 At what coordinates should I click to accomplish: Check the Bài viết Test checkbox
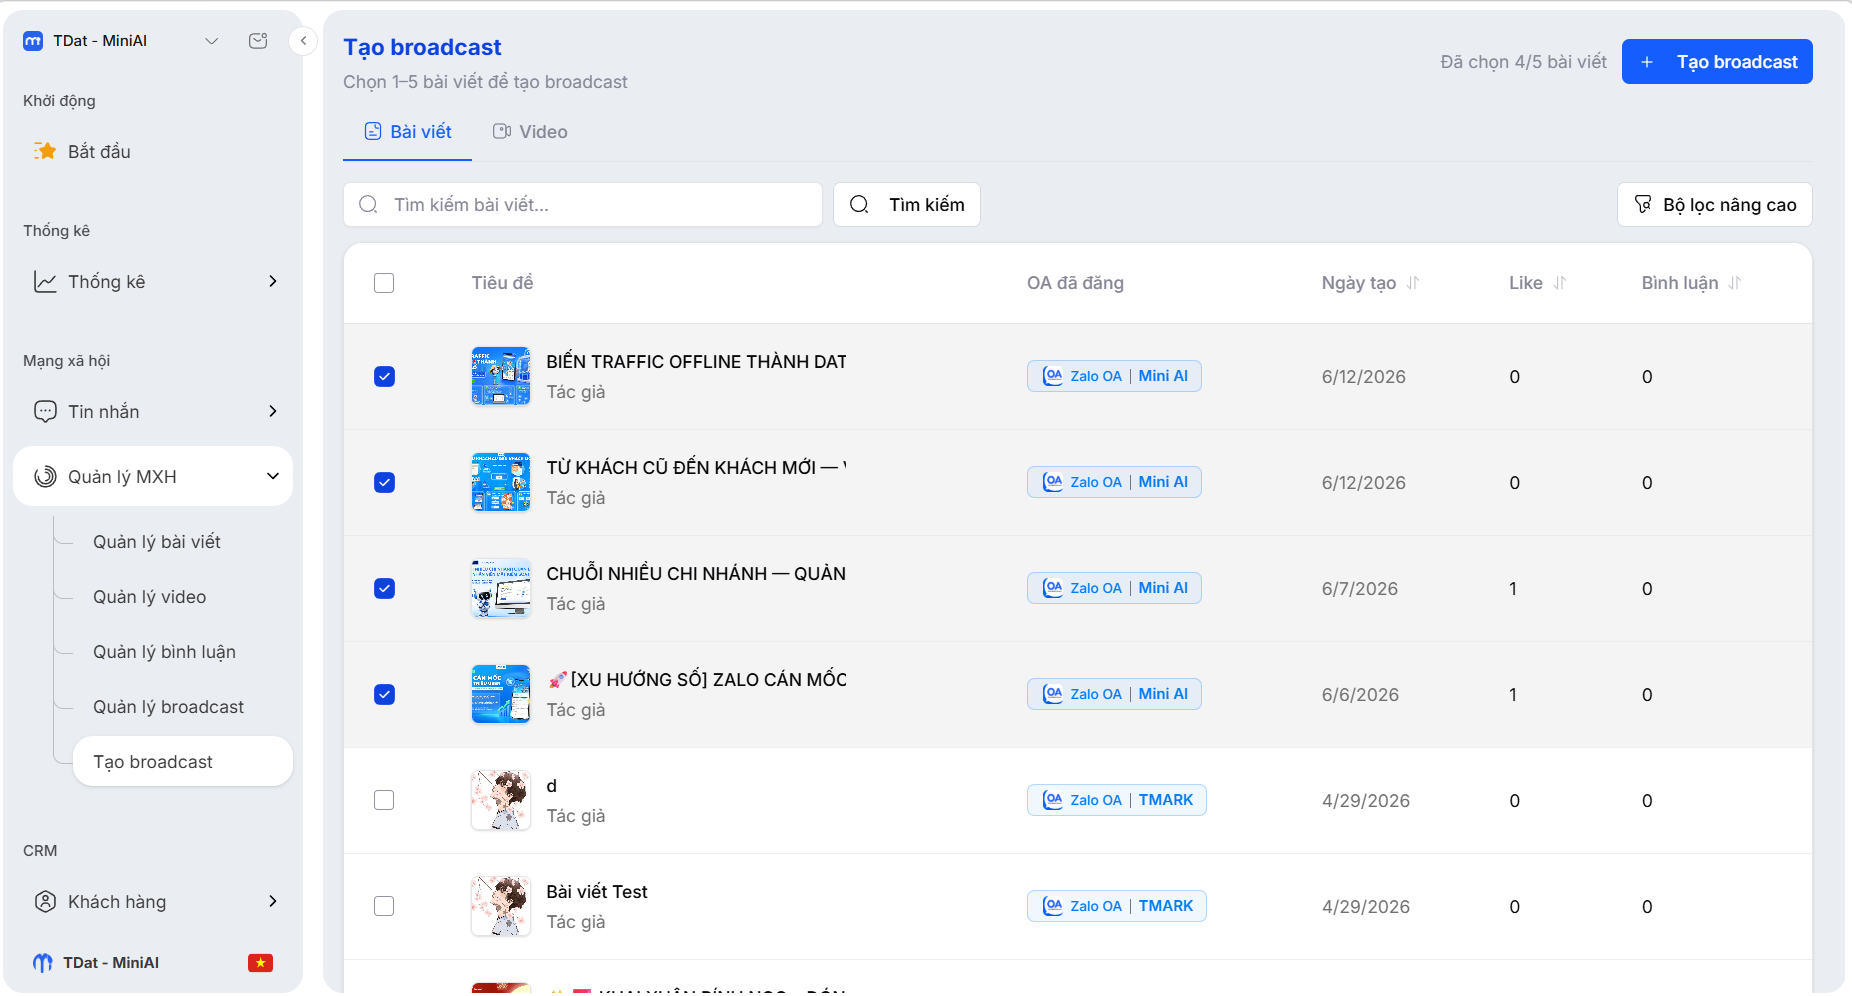point(384,907)
